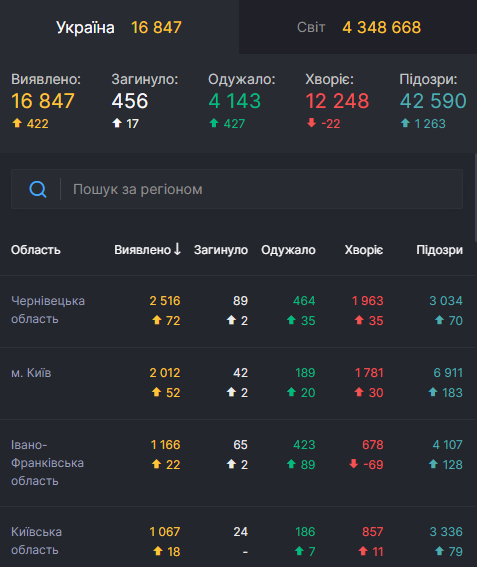Select the м. Київ row
The height and width of the screenshot is (567, 477).
[x=237, y=383]
